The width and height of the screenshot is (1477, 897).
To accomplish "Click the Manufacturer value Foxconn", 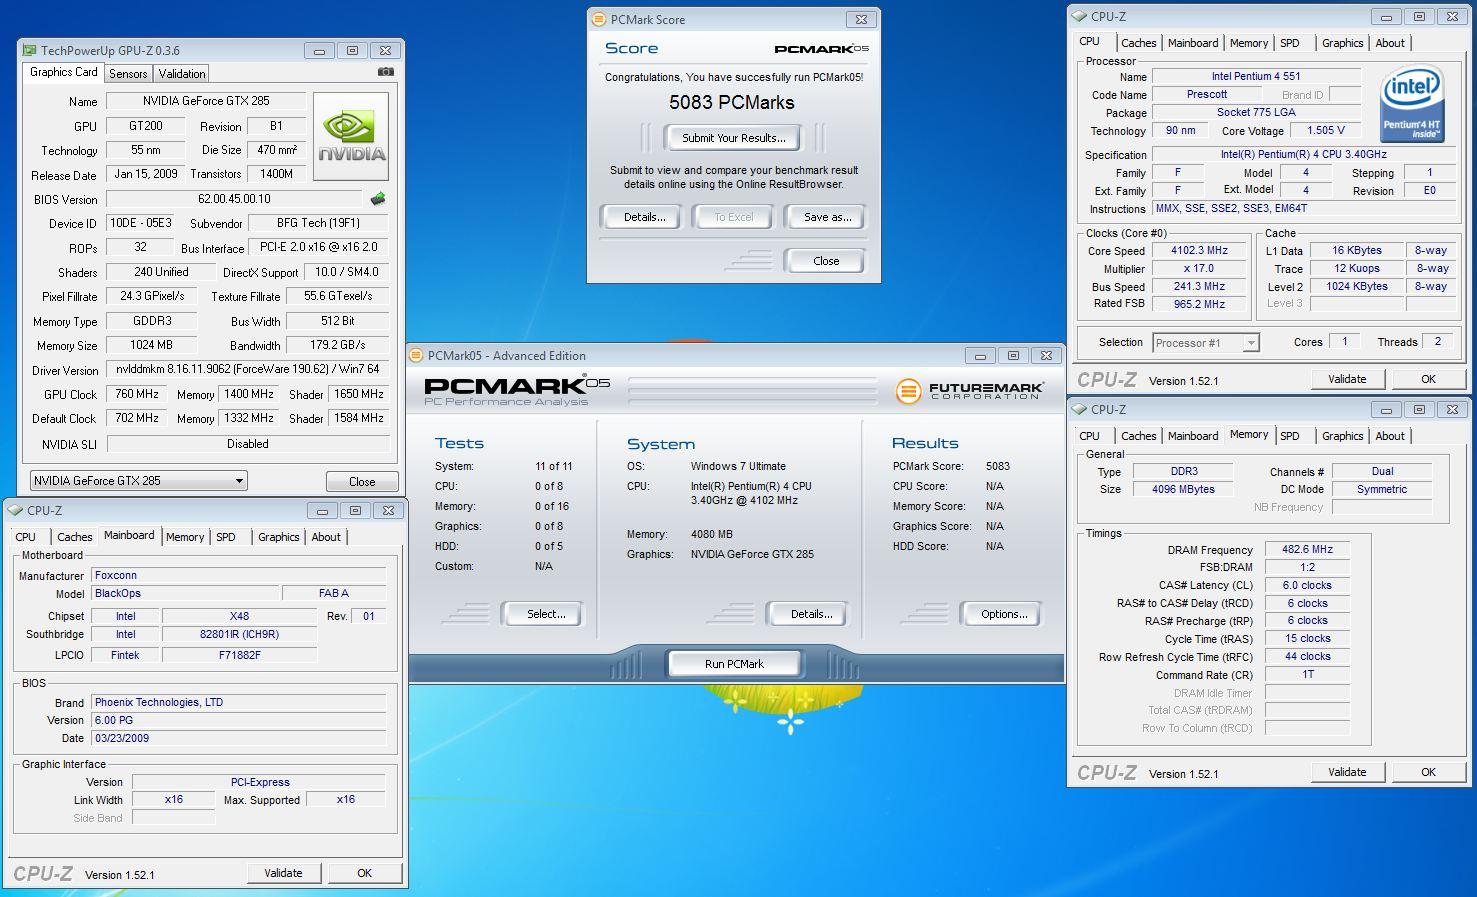I will pyautogui.click(x=239, y=575).
